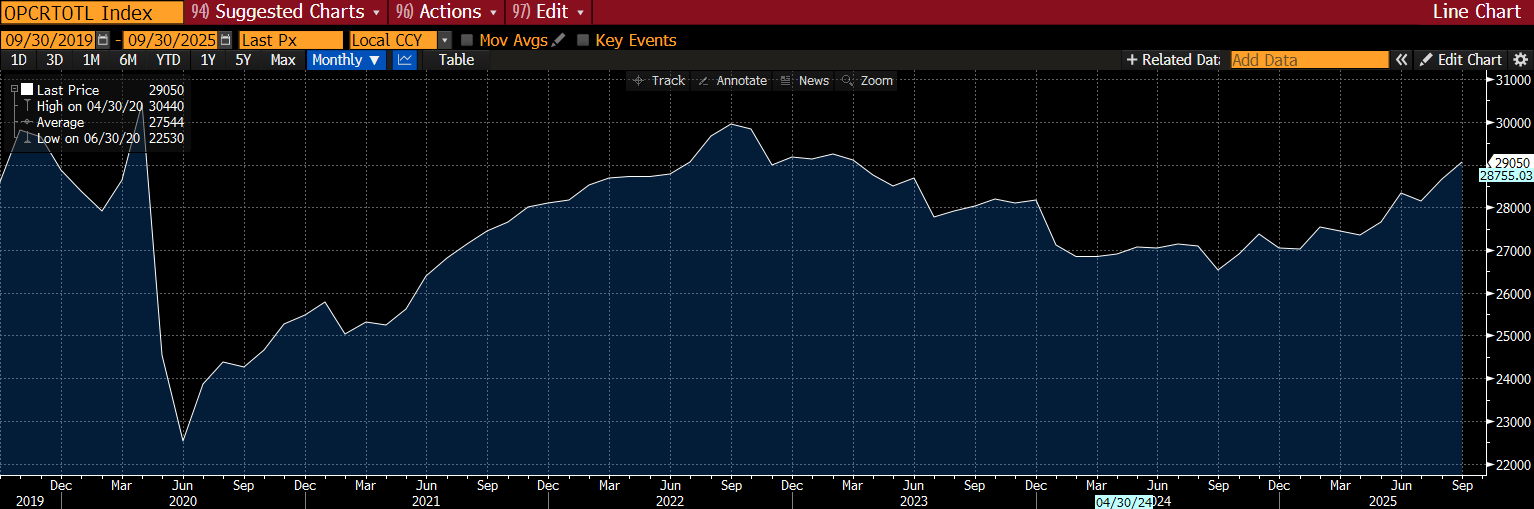This screenshot has height=509, width=1534.
Task: Open the end date calendar picker
Action: click(x=225, y=41)
